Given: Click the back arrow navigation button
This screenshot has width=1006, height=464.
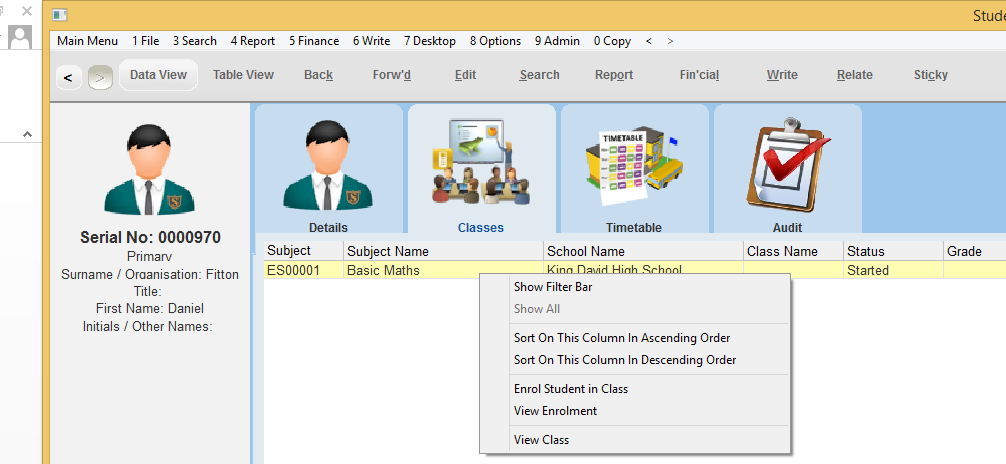Looking at the screenshot, I should 68,76.
